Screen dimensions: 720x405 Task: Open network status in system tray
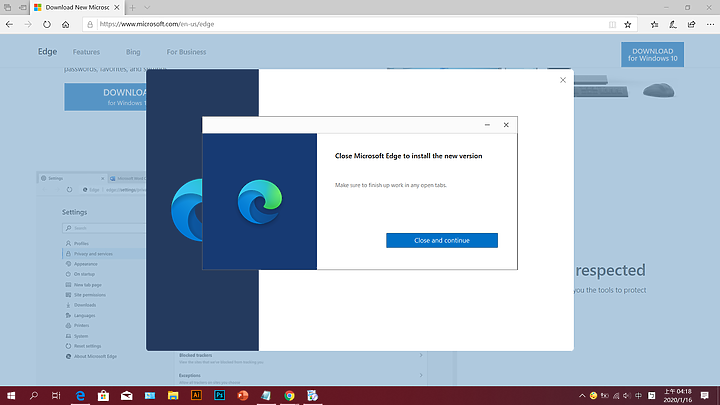click(x=616, y=395)
